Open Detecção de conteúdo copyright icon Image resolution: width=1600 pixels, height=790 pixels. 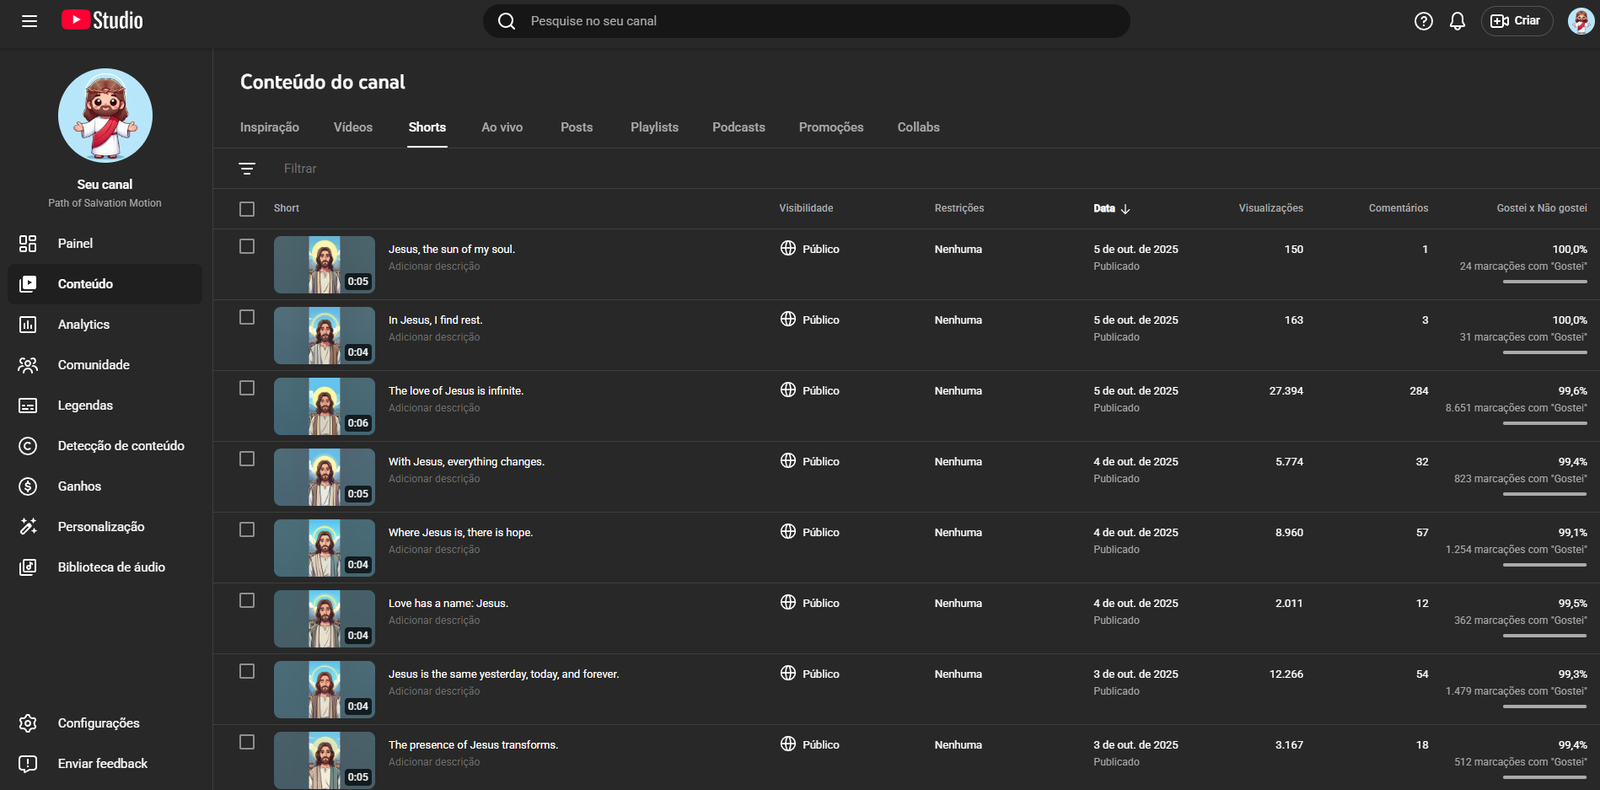pos(28,446)
